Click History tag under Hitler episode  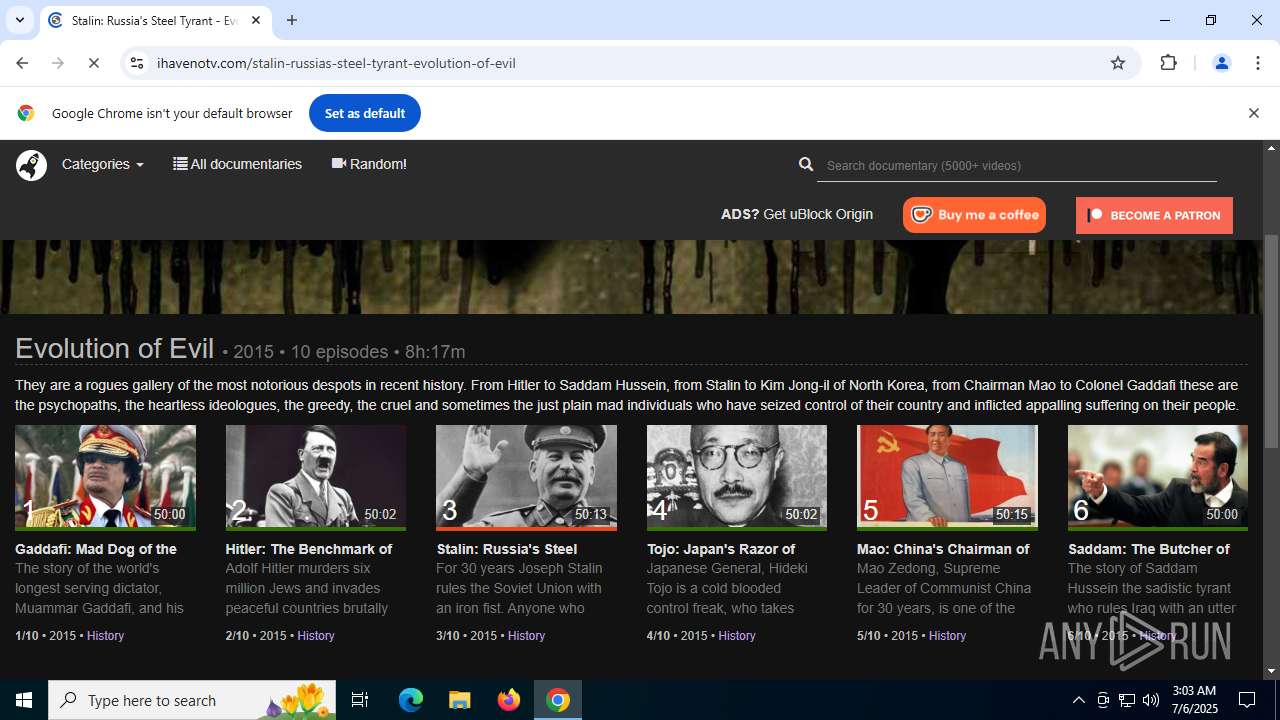pyautogui.click(x=316, y=636)
